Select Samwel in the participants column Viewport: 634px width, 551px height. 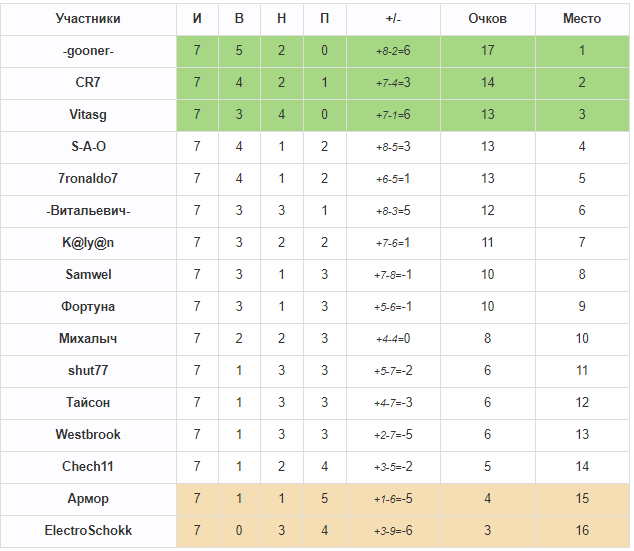(x=88, y=274)
